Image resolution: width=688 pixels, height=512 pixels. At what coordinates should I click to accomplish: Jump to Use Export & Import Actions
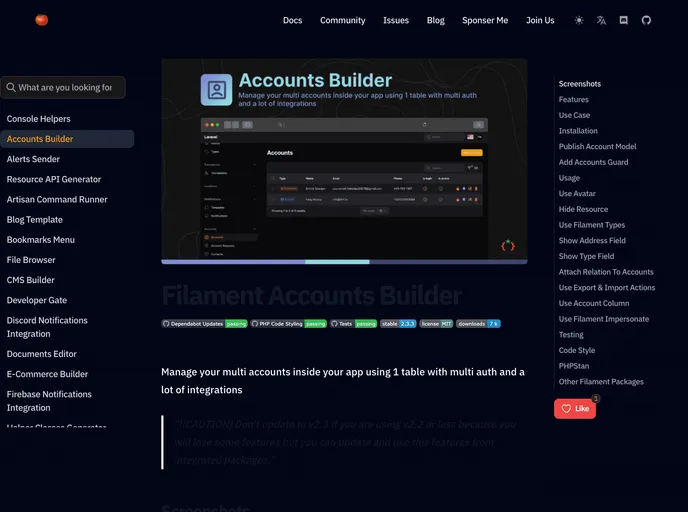pyautogui.click(x=607, y=288)
